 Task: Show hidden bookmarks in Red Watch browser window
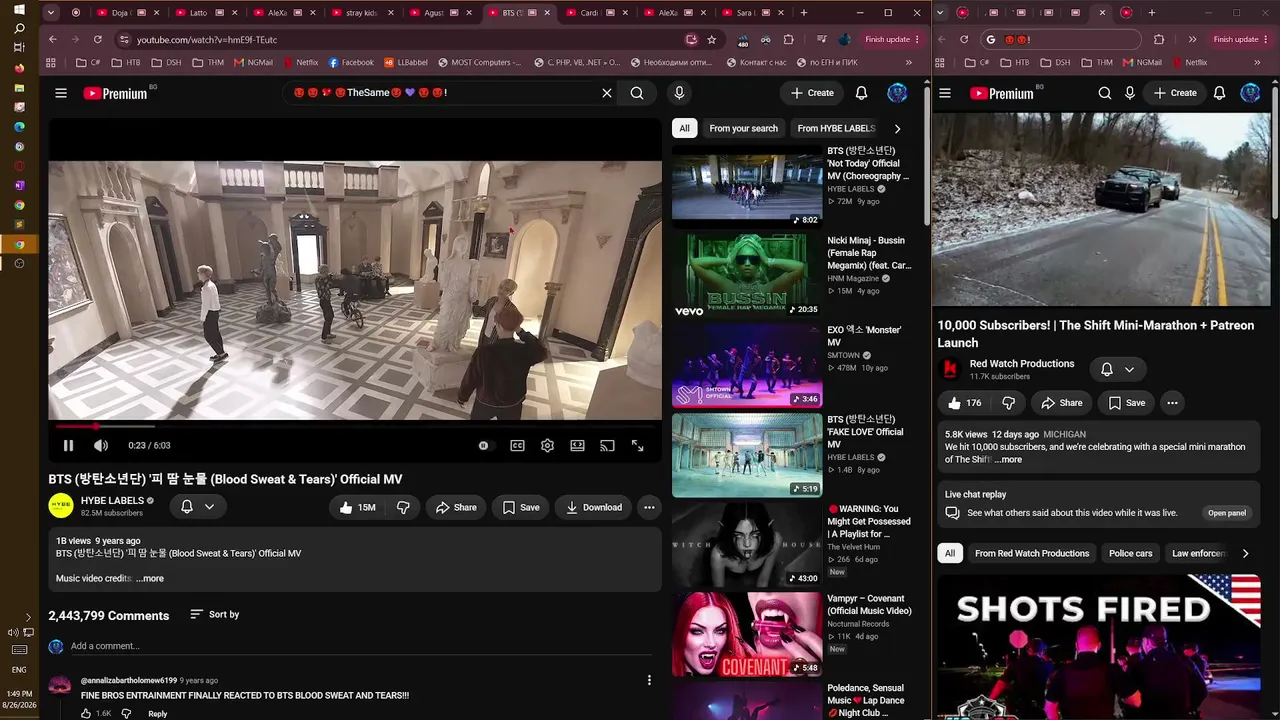tap(1257, 63)
